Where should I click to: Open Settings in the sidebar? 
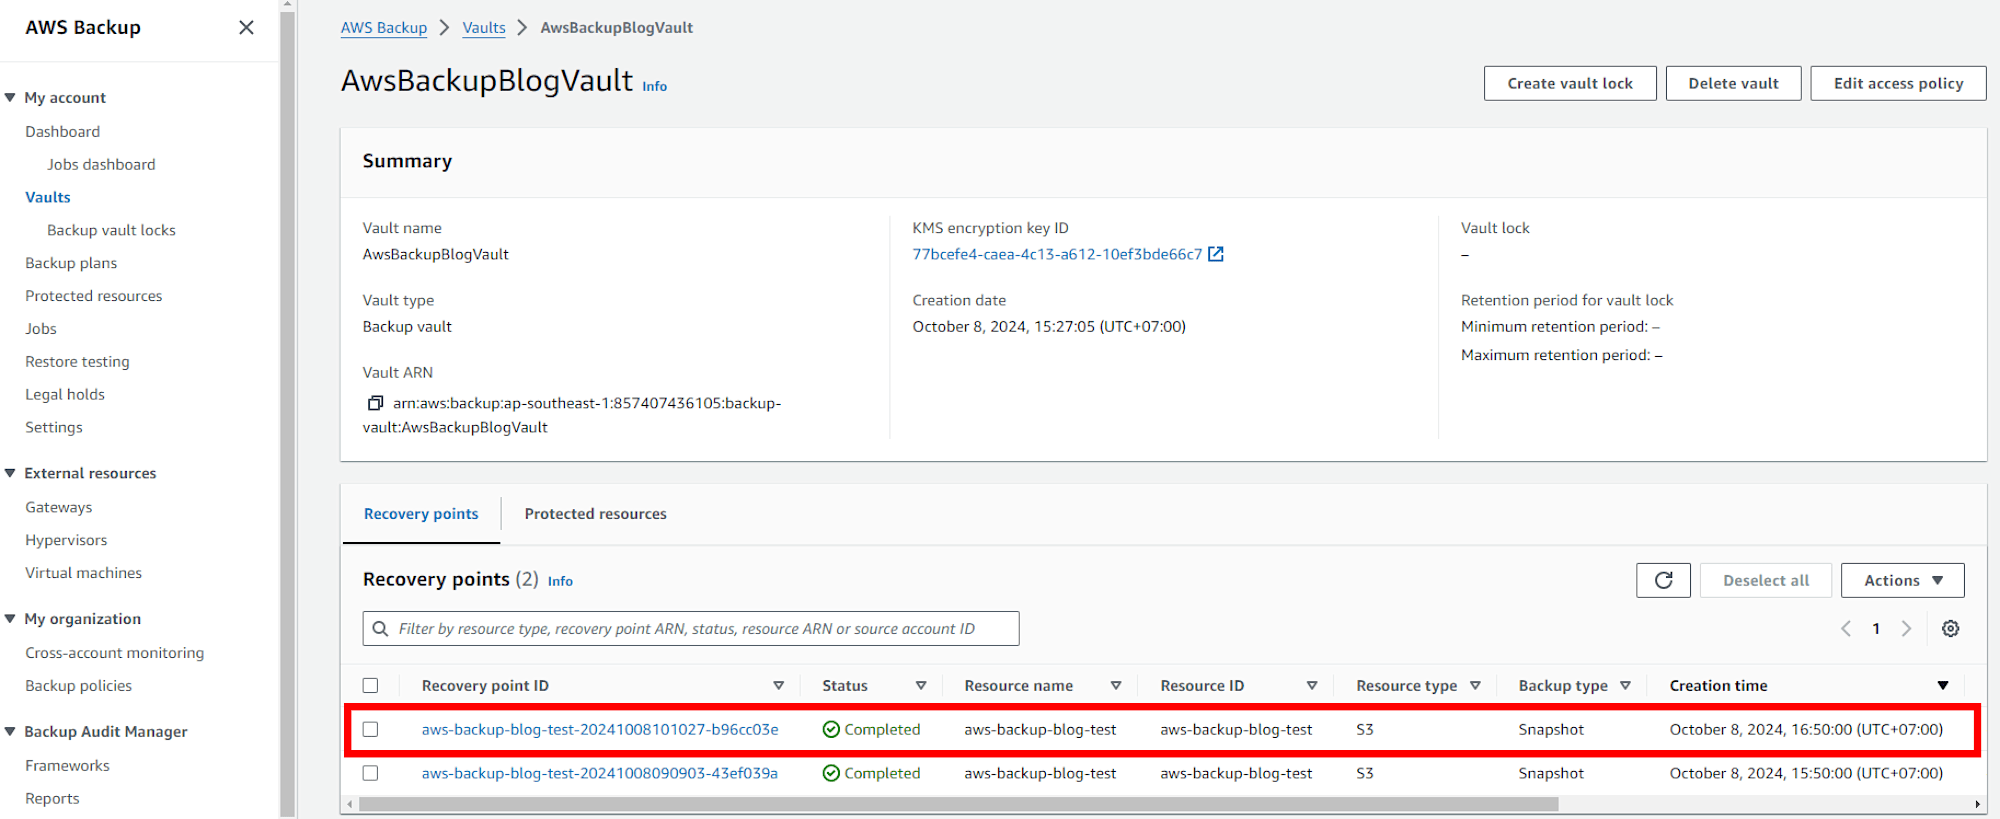[54, 428]
